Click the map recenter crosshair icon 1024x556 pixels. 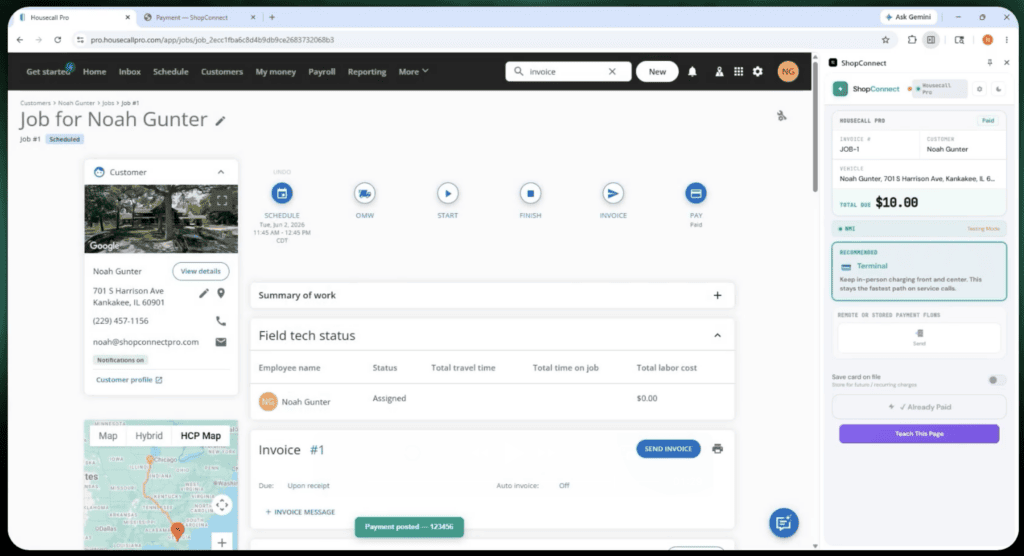(222, 505)
